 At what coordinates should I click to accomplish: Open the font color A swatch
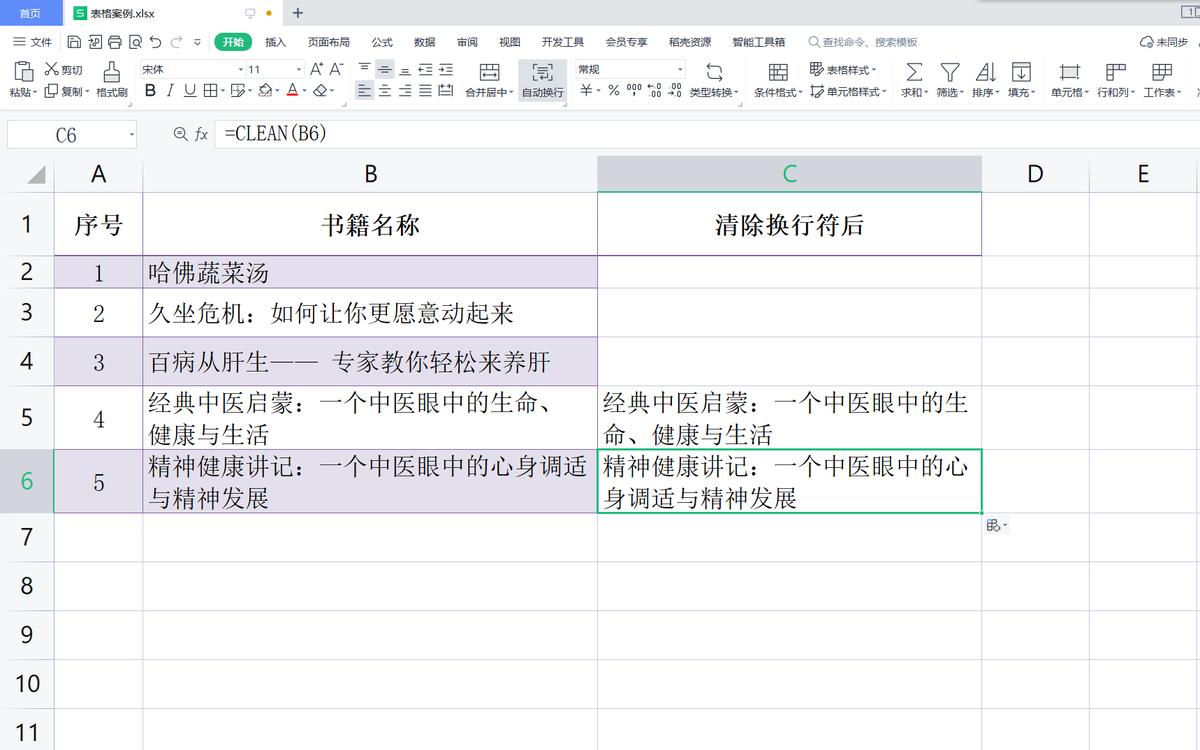(x=292, y=90)
